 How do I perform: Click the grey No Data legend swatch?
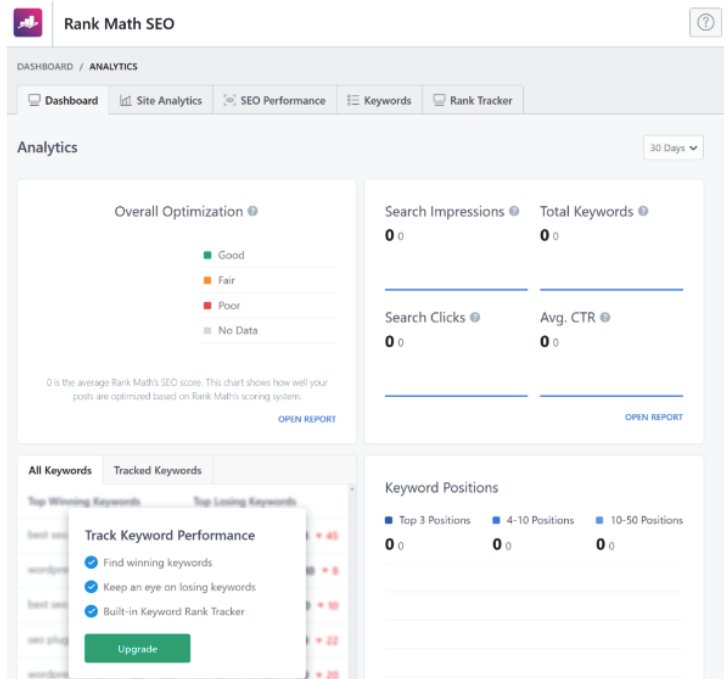[207, 330]
